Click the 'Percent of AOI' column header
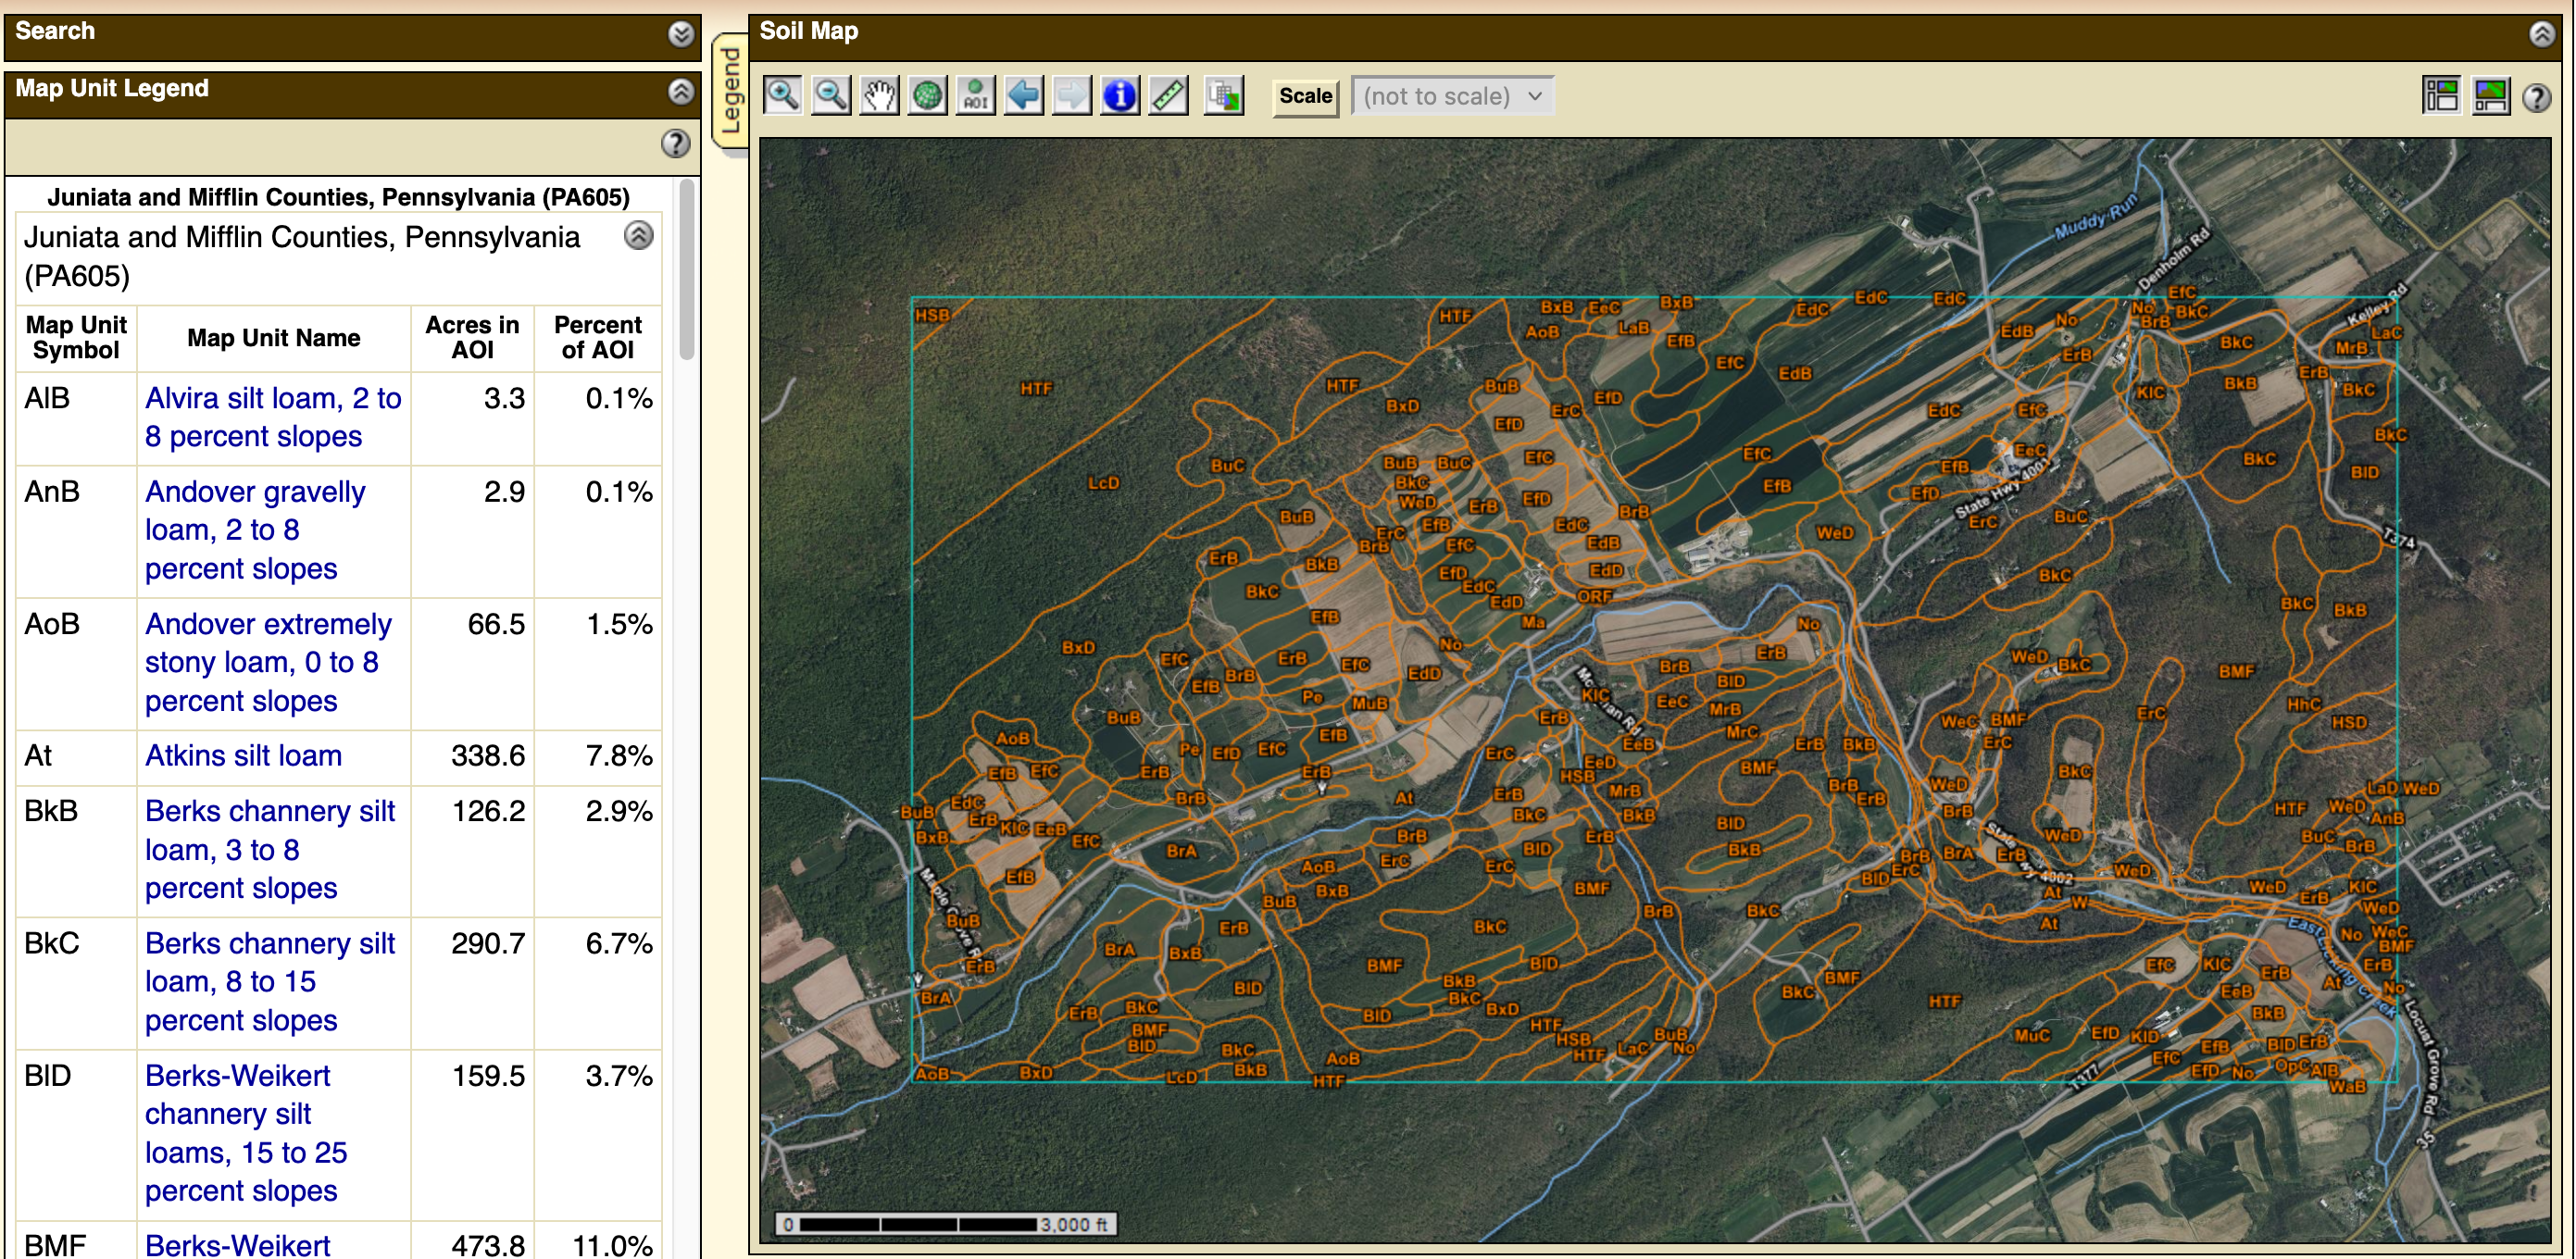The width and height of the screenshot is (2576, 1259). (x=598, y=338)
